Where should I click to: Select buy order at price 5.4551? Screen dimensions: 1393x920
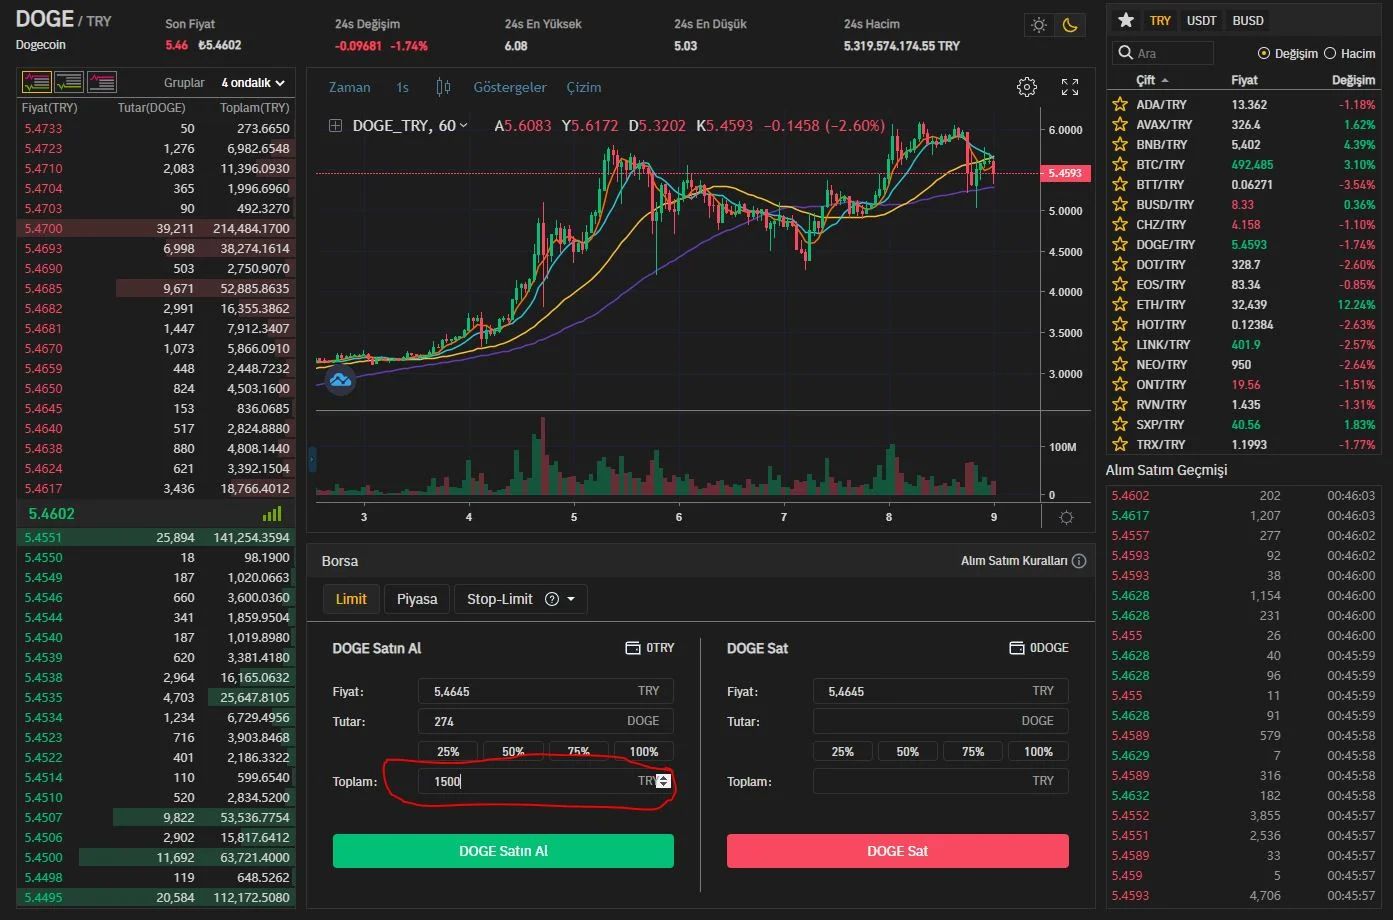tap(157, 537)
